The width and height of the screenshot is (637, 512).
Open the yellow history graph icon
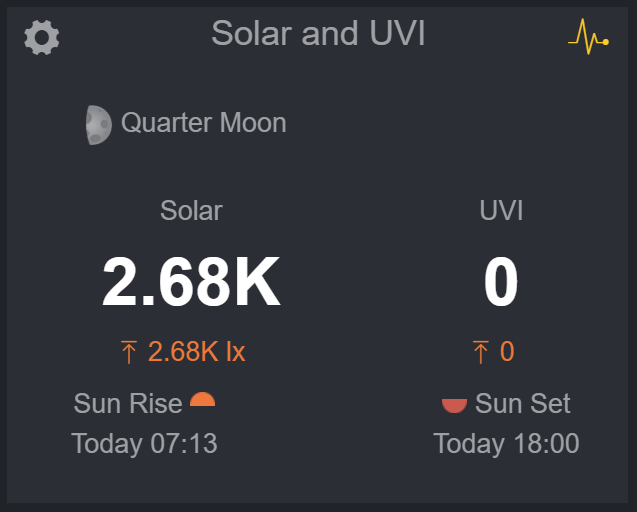pos(588,38)
